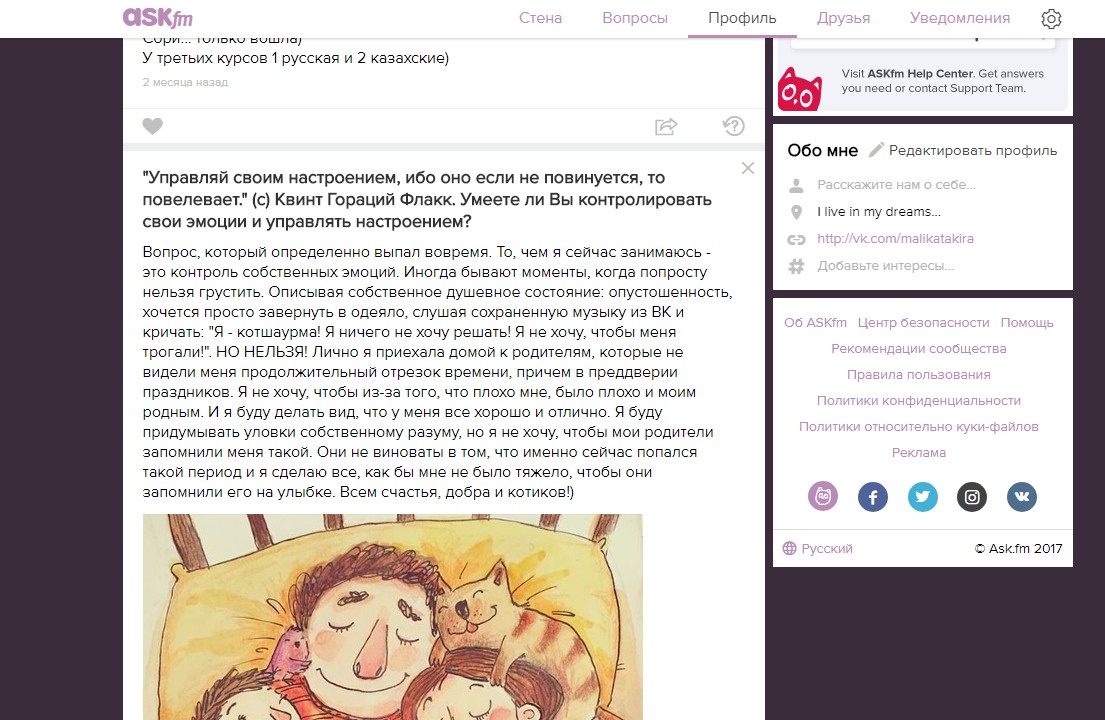Click the Добавьте интересы field
1105x720 pixels.
885,266
